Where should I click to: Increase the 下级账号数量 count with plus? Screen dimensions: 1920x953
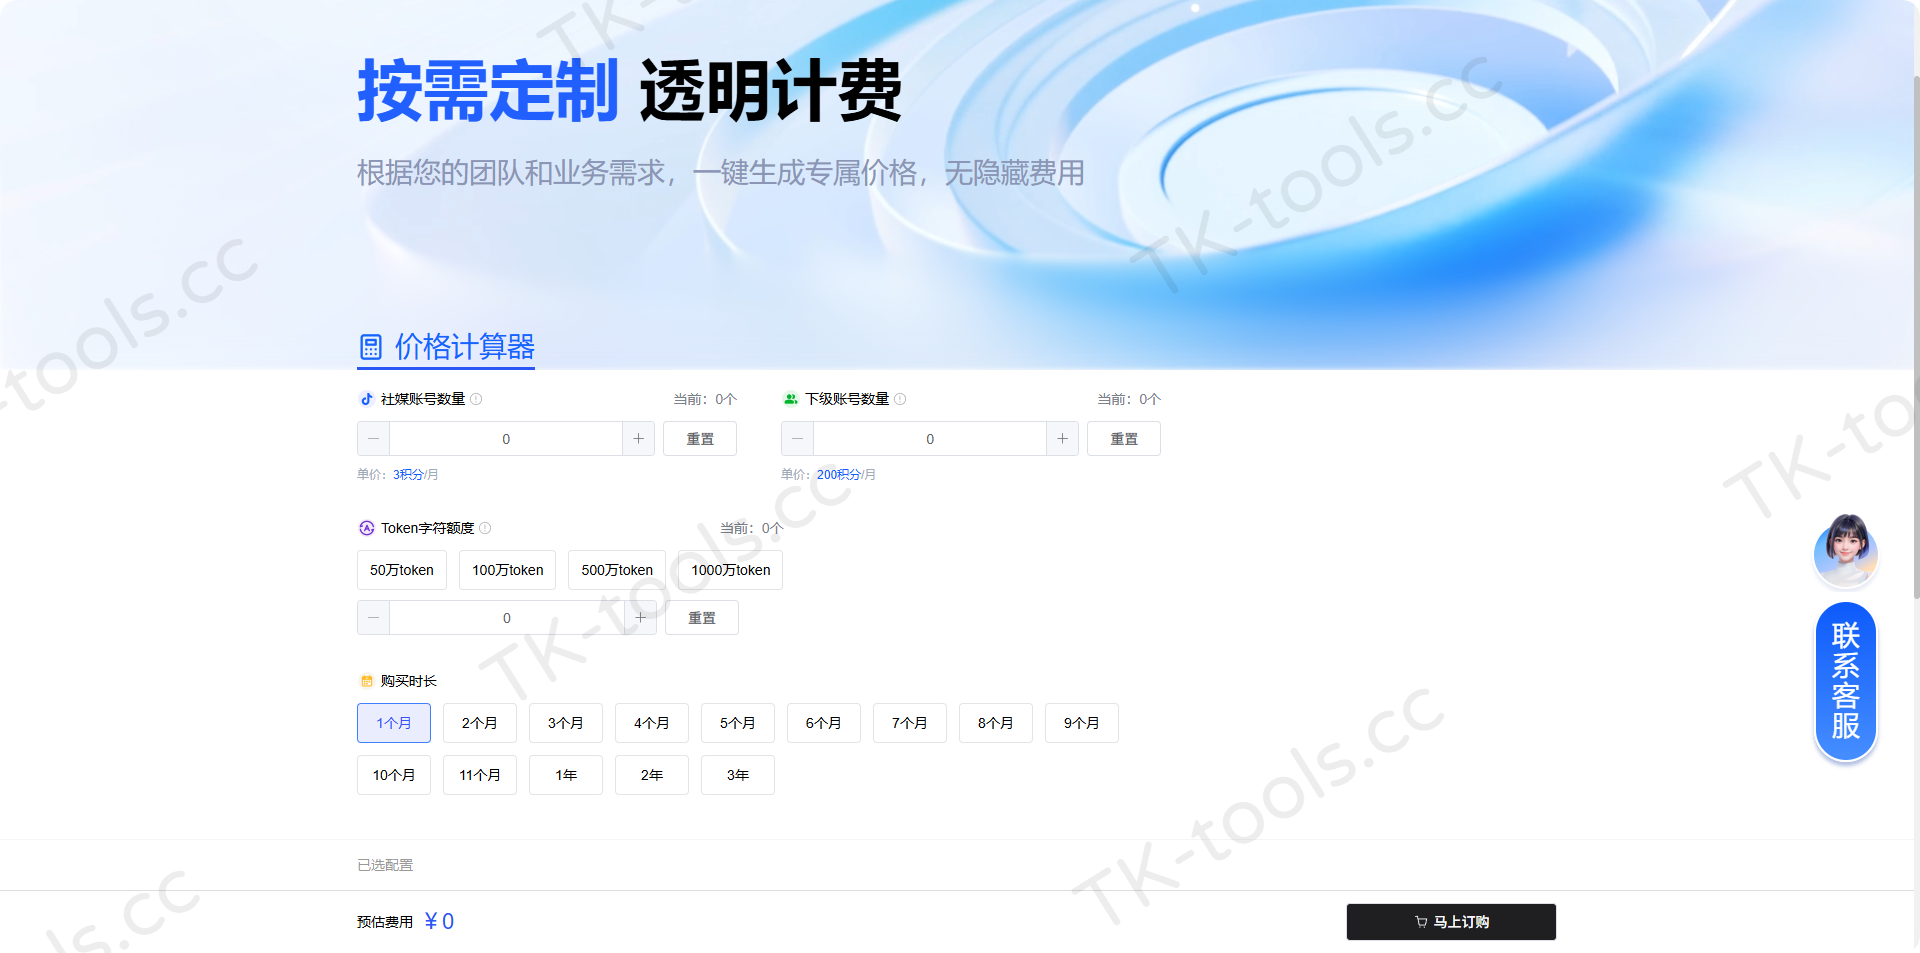pyautogui.click(x=1062, y=439)
